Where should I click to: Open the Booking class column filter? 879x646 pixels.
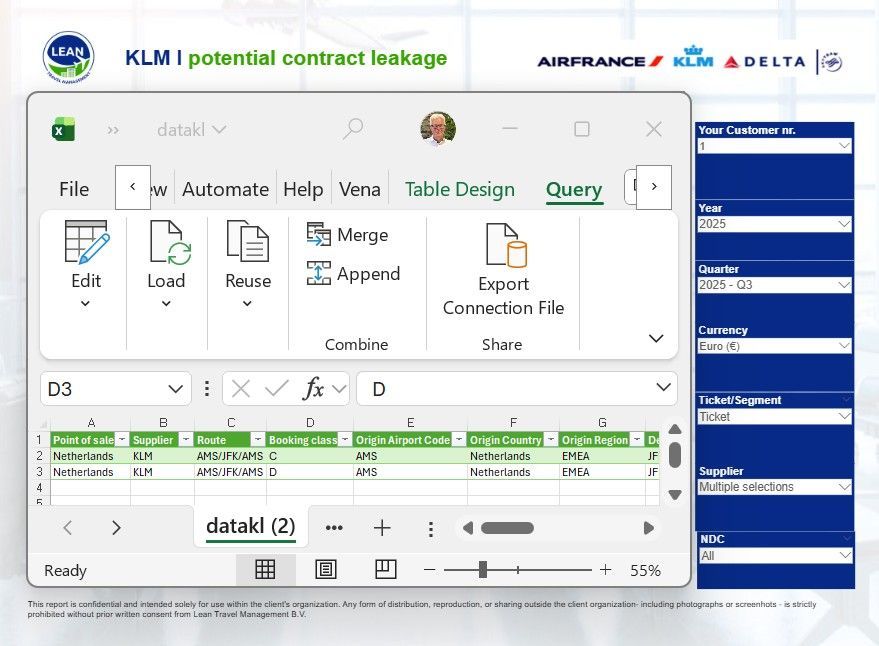345,440
